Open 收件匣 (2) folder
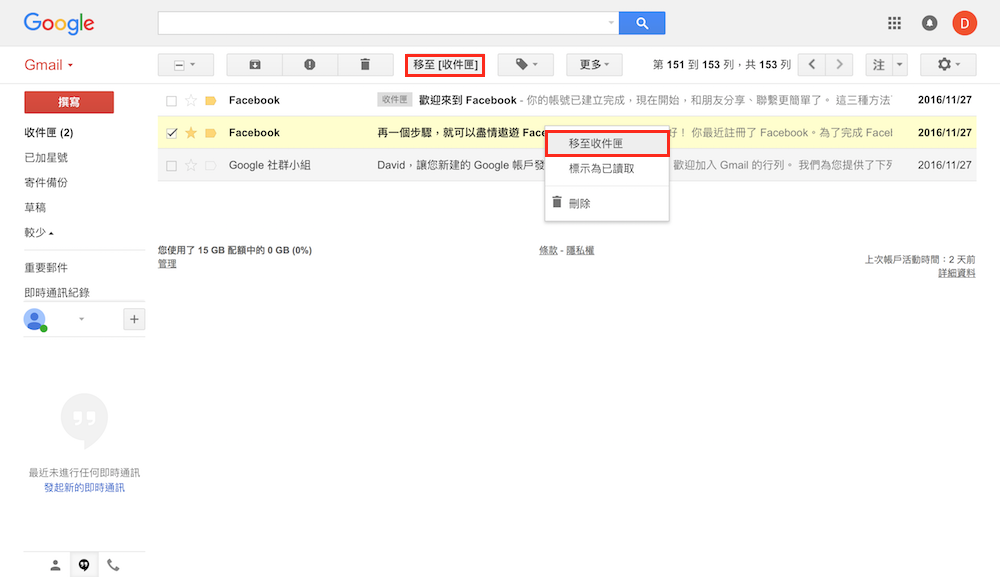This screenshot has width=1000, height=577. pos(48,133)
